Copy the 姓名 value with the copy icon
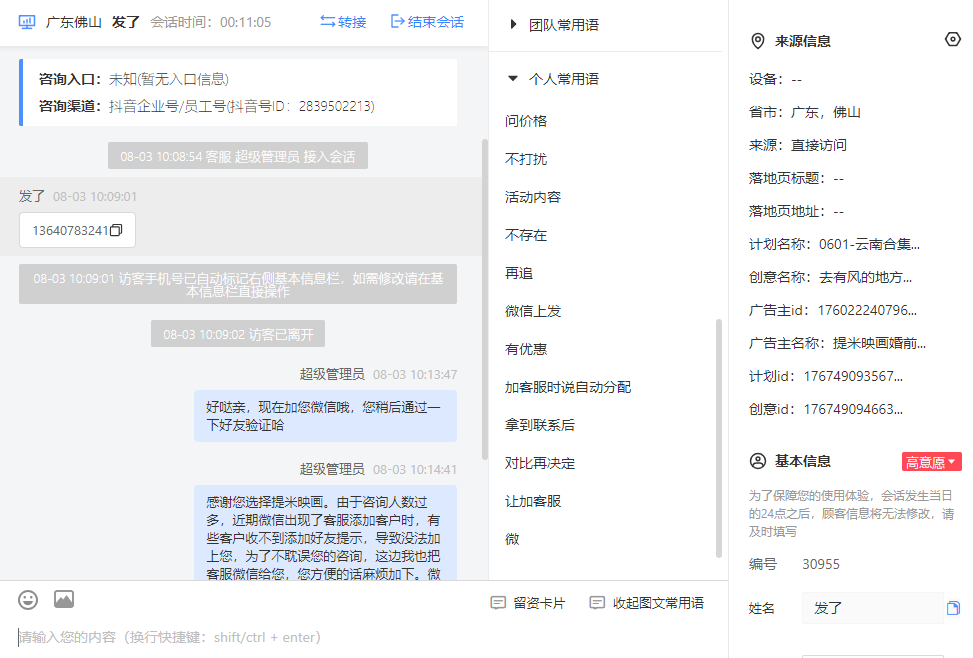 (x=953, y=608)
